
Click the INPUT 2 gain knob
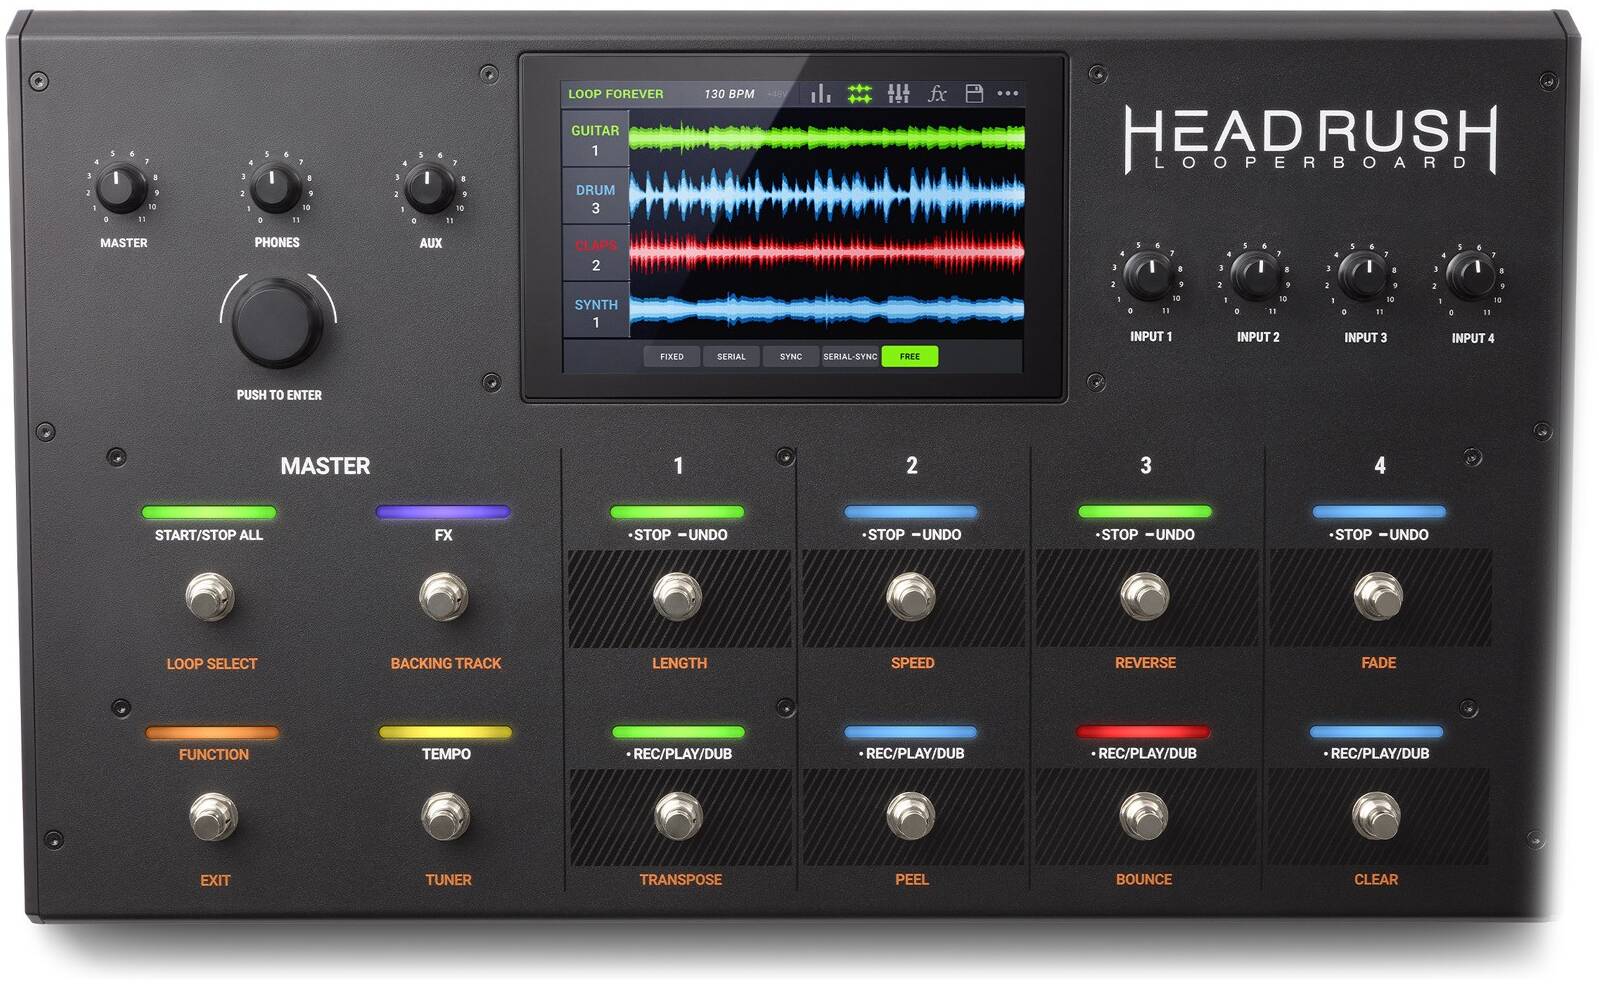click(1256, 276)
